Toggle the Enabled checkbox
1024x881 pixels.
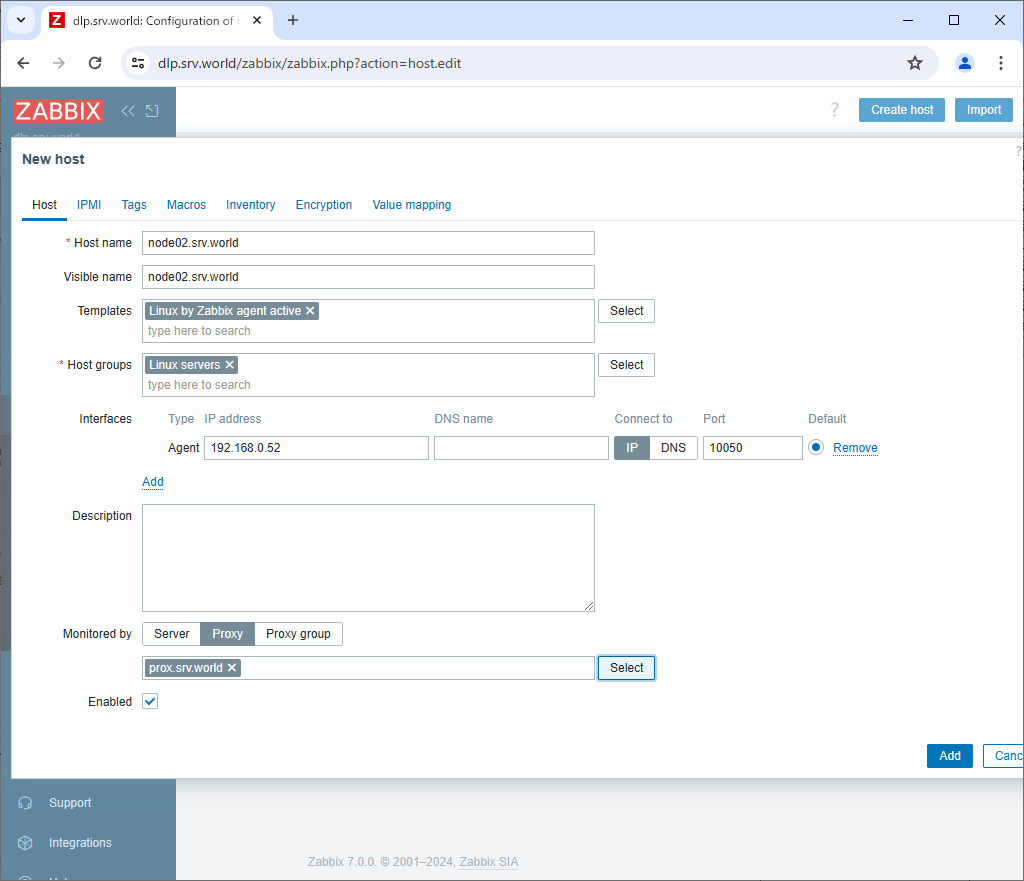pyautogui.click(x=150, y=702)
